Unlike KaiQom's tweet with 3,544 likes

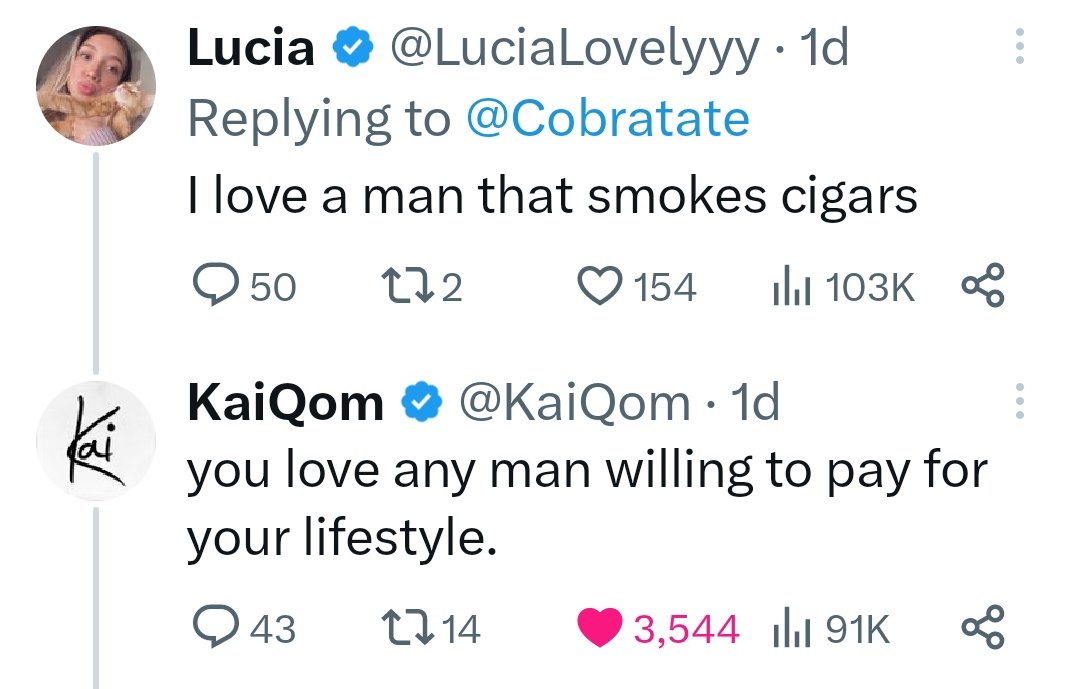coord(658,628)
